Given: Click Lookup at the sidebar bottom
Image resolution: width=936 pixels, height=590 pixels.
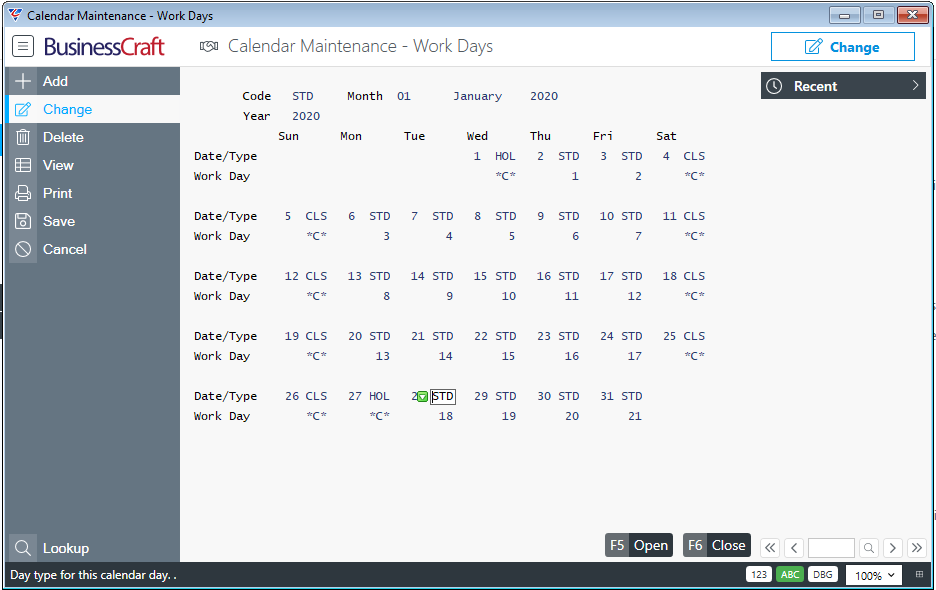Looking at the screenshot, I should coord(93,548).
